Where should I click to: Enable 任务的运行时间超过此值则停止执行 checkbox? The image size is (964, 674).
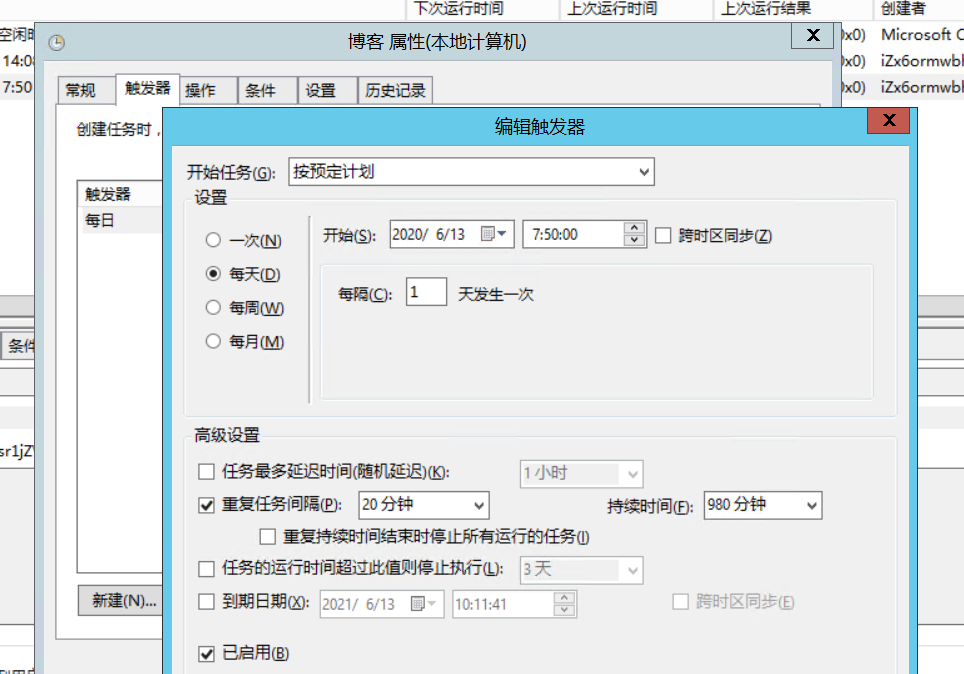207,569
